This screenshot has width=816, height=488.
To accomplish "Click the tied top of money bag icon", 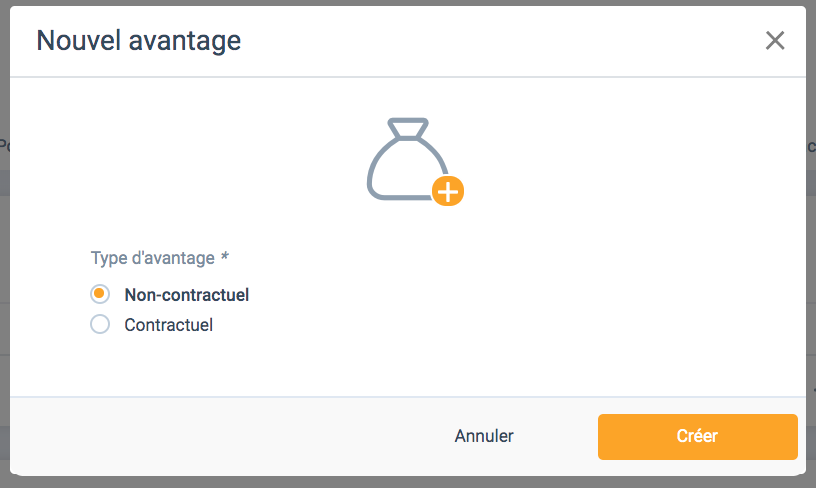I will [x=408, y=128].
